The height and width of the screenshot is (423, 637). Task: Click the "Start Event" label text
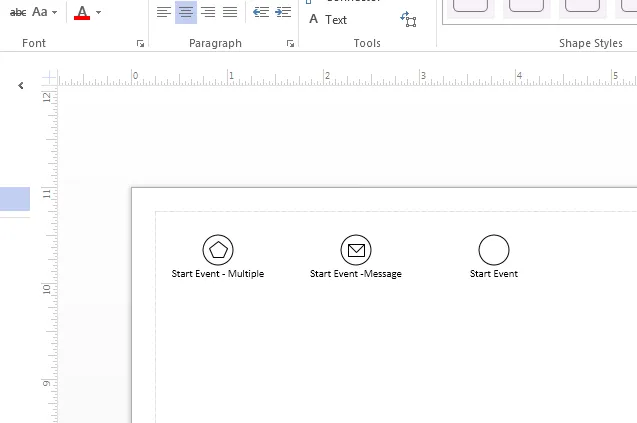point(494,274)
